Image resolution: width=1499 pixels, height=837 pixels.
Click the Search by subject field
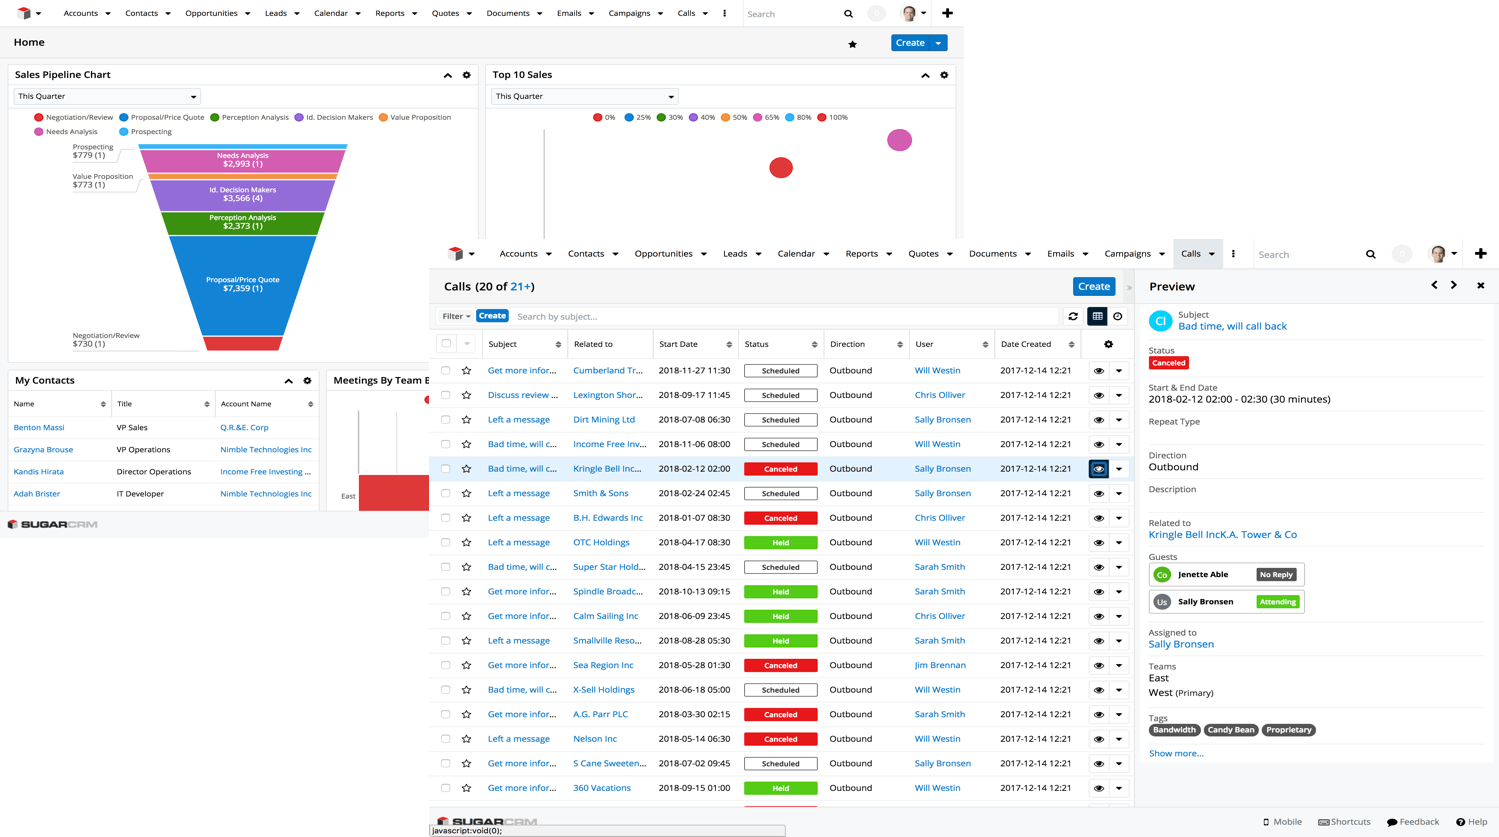pyautogui.click(x=785, y=317)
